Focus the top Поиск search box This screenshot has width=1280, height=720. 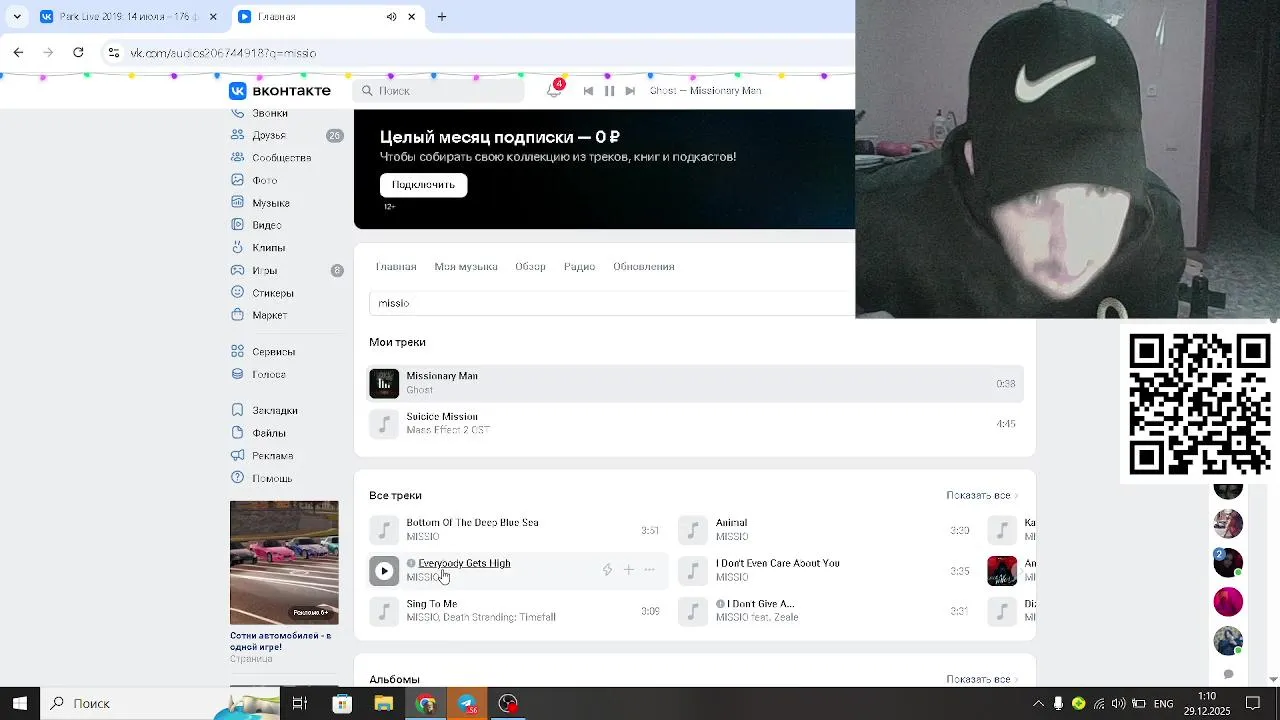coord(439,90)
